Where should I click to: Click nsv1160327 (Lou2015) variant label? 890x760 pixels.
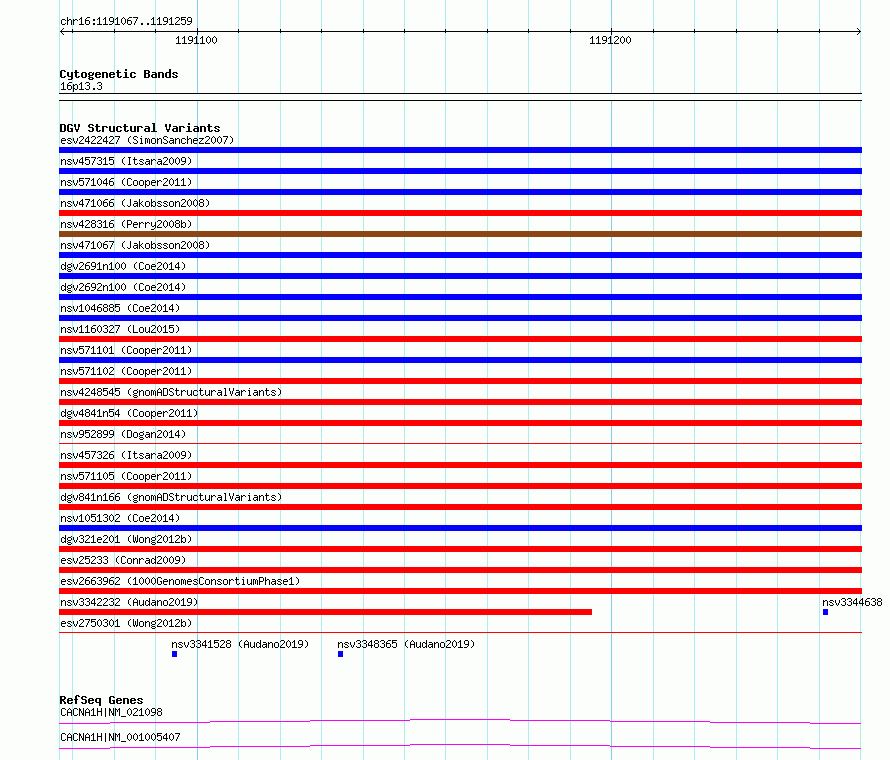point(120,329)
